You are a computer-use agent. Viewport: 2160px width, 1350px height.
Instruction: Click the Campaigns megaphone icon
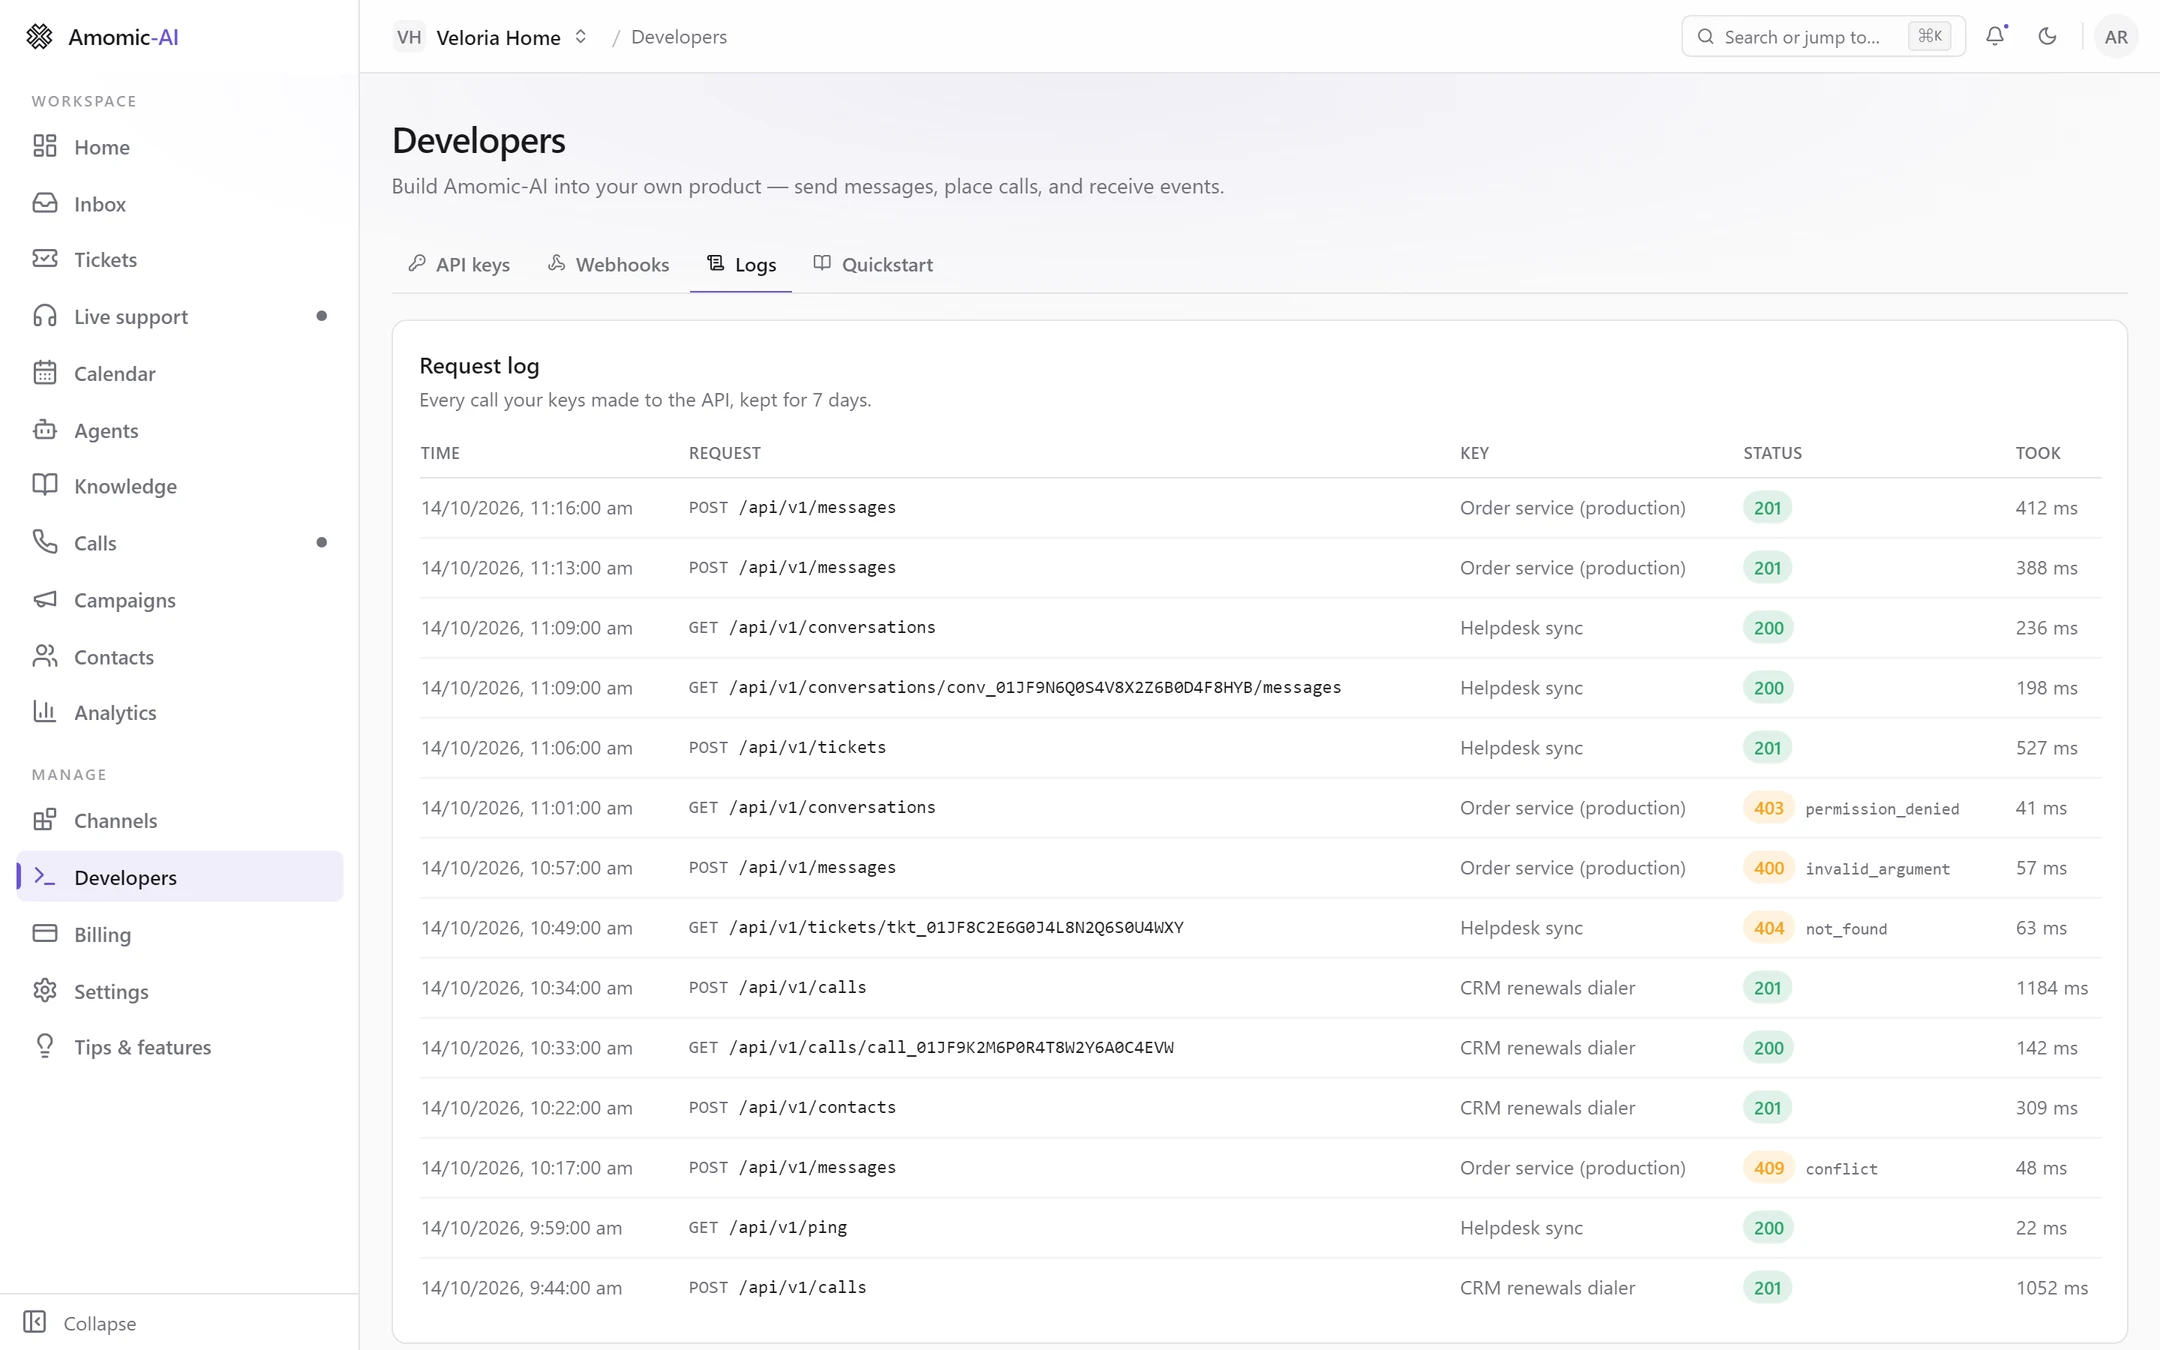[x=45, y=599]
